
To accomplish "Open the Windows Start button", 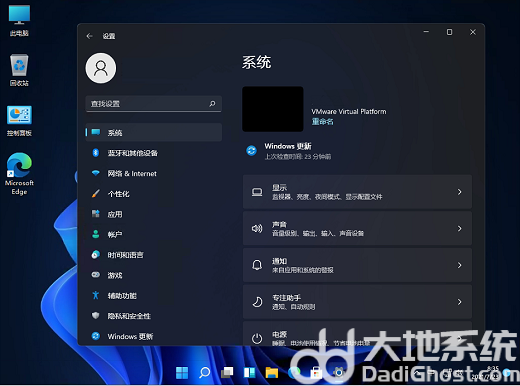I will coord(182,373).
